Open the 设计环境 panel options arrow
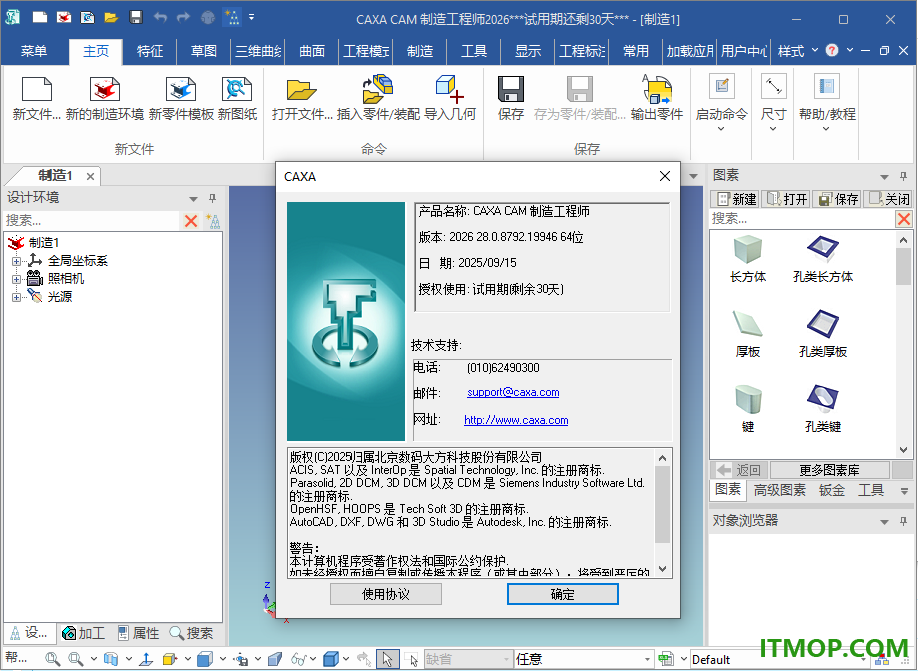Viewport: 918px width, 671px height. [x=193, y=198]
